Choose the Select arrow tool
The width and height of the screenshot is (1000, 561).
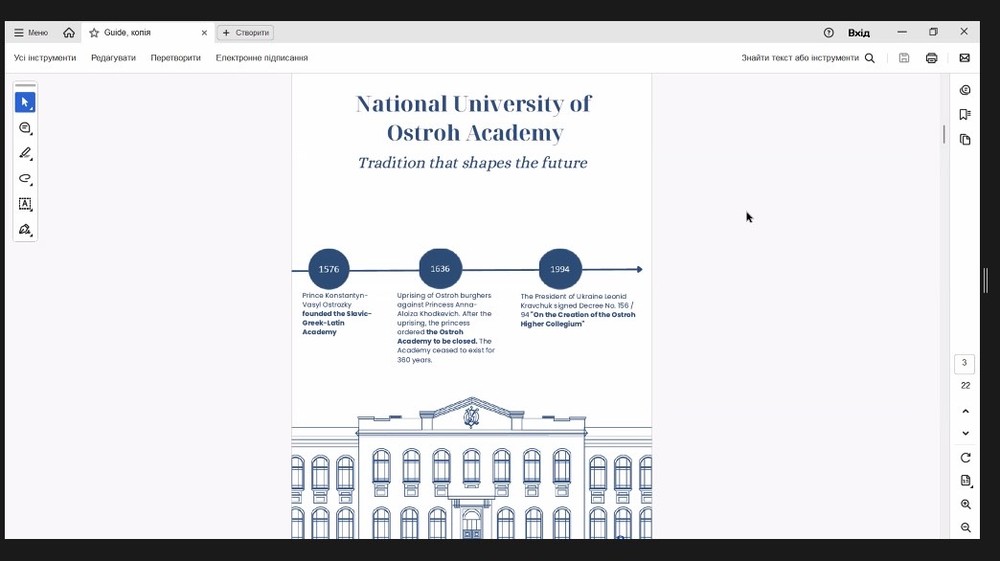25,102
